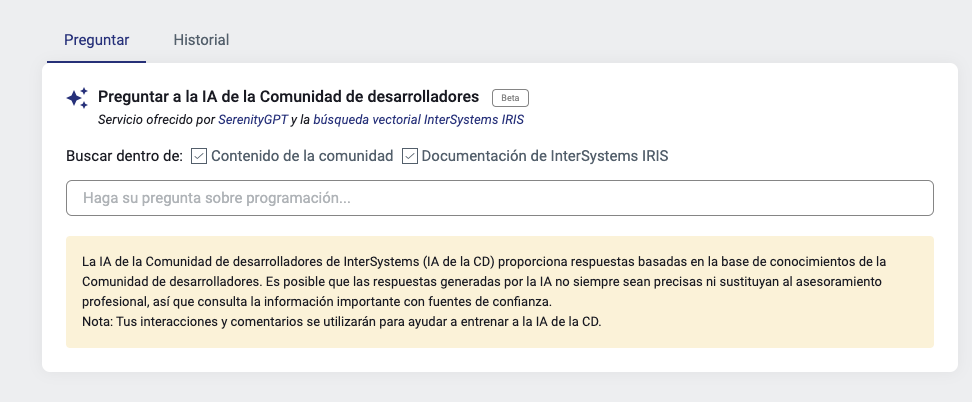Click the 'Preguntar a la IA' heading text
Screen dimensions: 972x402
288,97
